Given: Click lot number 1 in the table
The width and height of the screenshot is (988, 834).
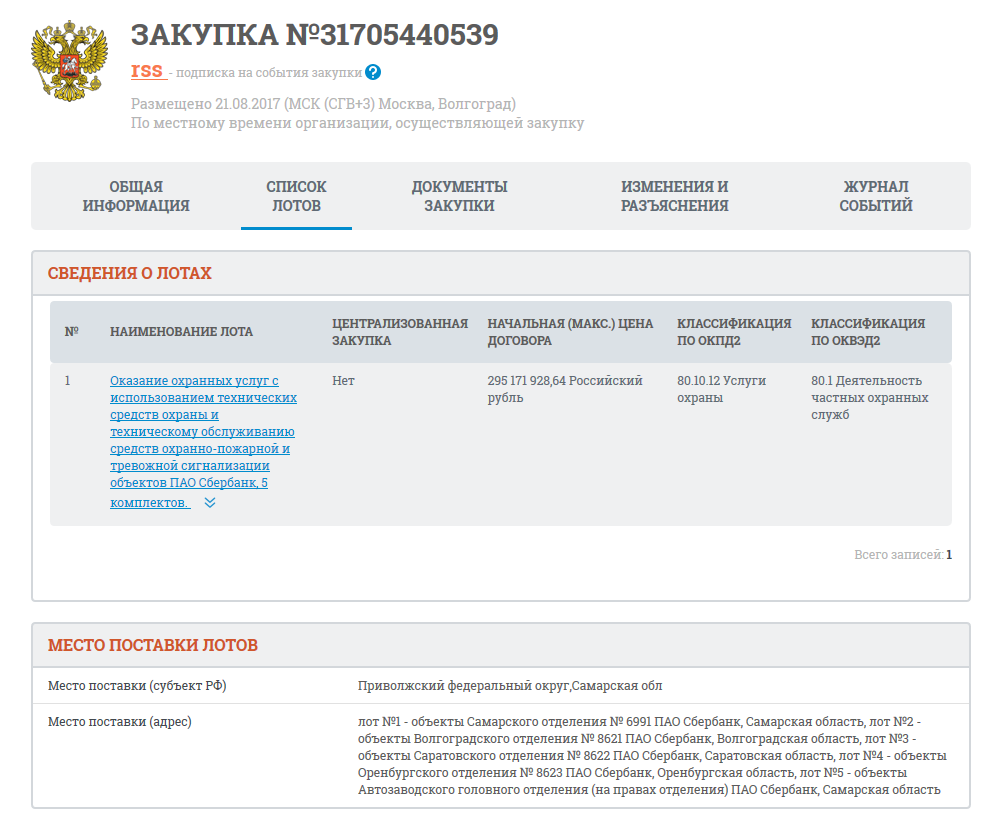Looking at the screenshot, I should [x=67, y=380].
